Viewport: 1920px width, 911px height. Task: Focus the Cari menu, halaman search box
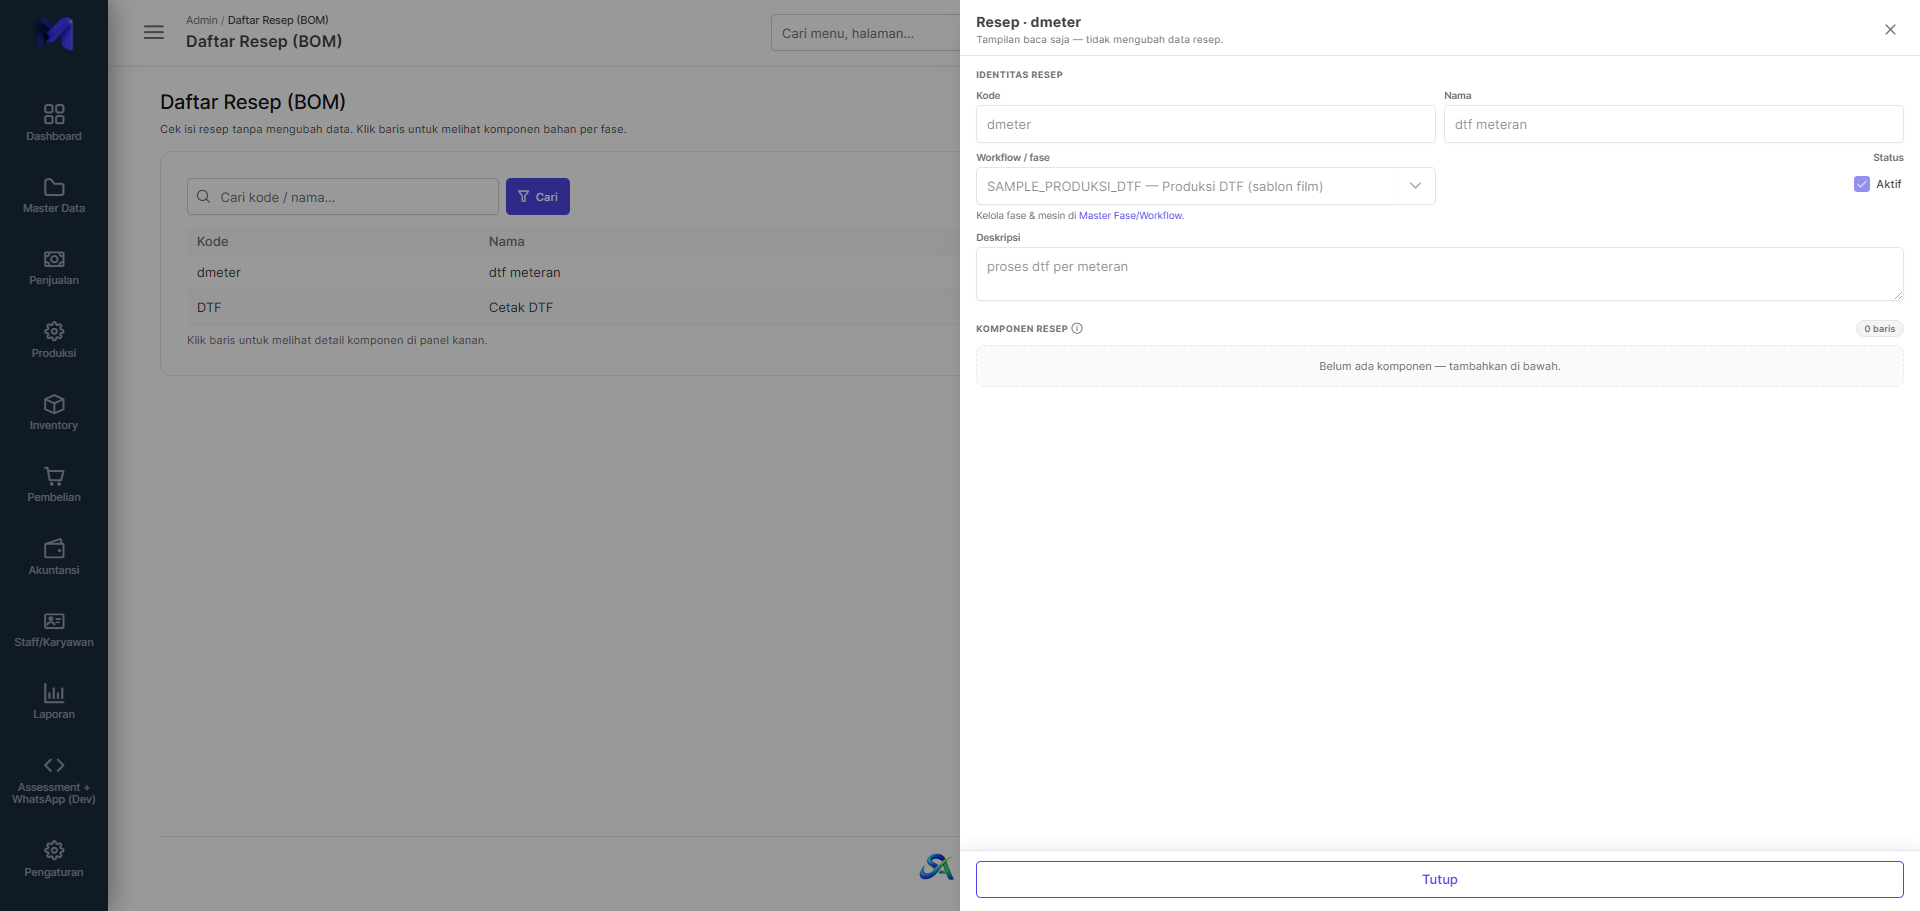pyautogui.click(x=865, y=33)
